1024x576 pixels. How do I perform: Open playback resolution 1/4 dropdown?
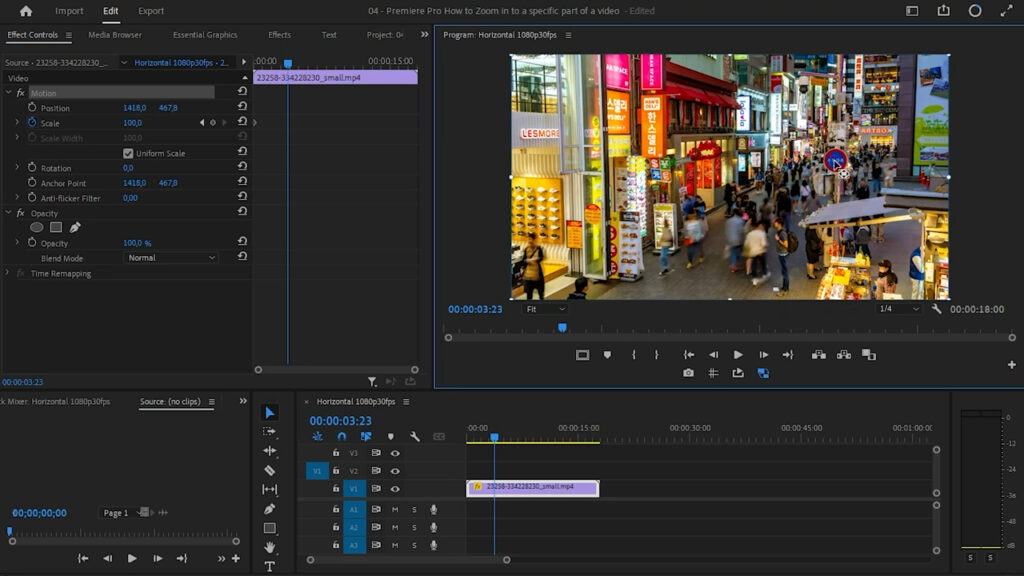[899, 309]
